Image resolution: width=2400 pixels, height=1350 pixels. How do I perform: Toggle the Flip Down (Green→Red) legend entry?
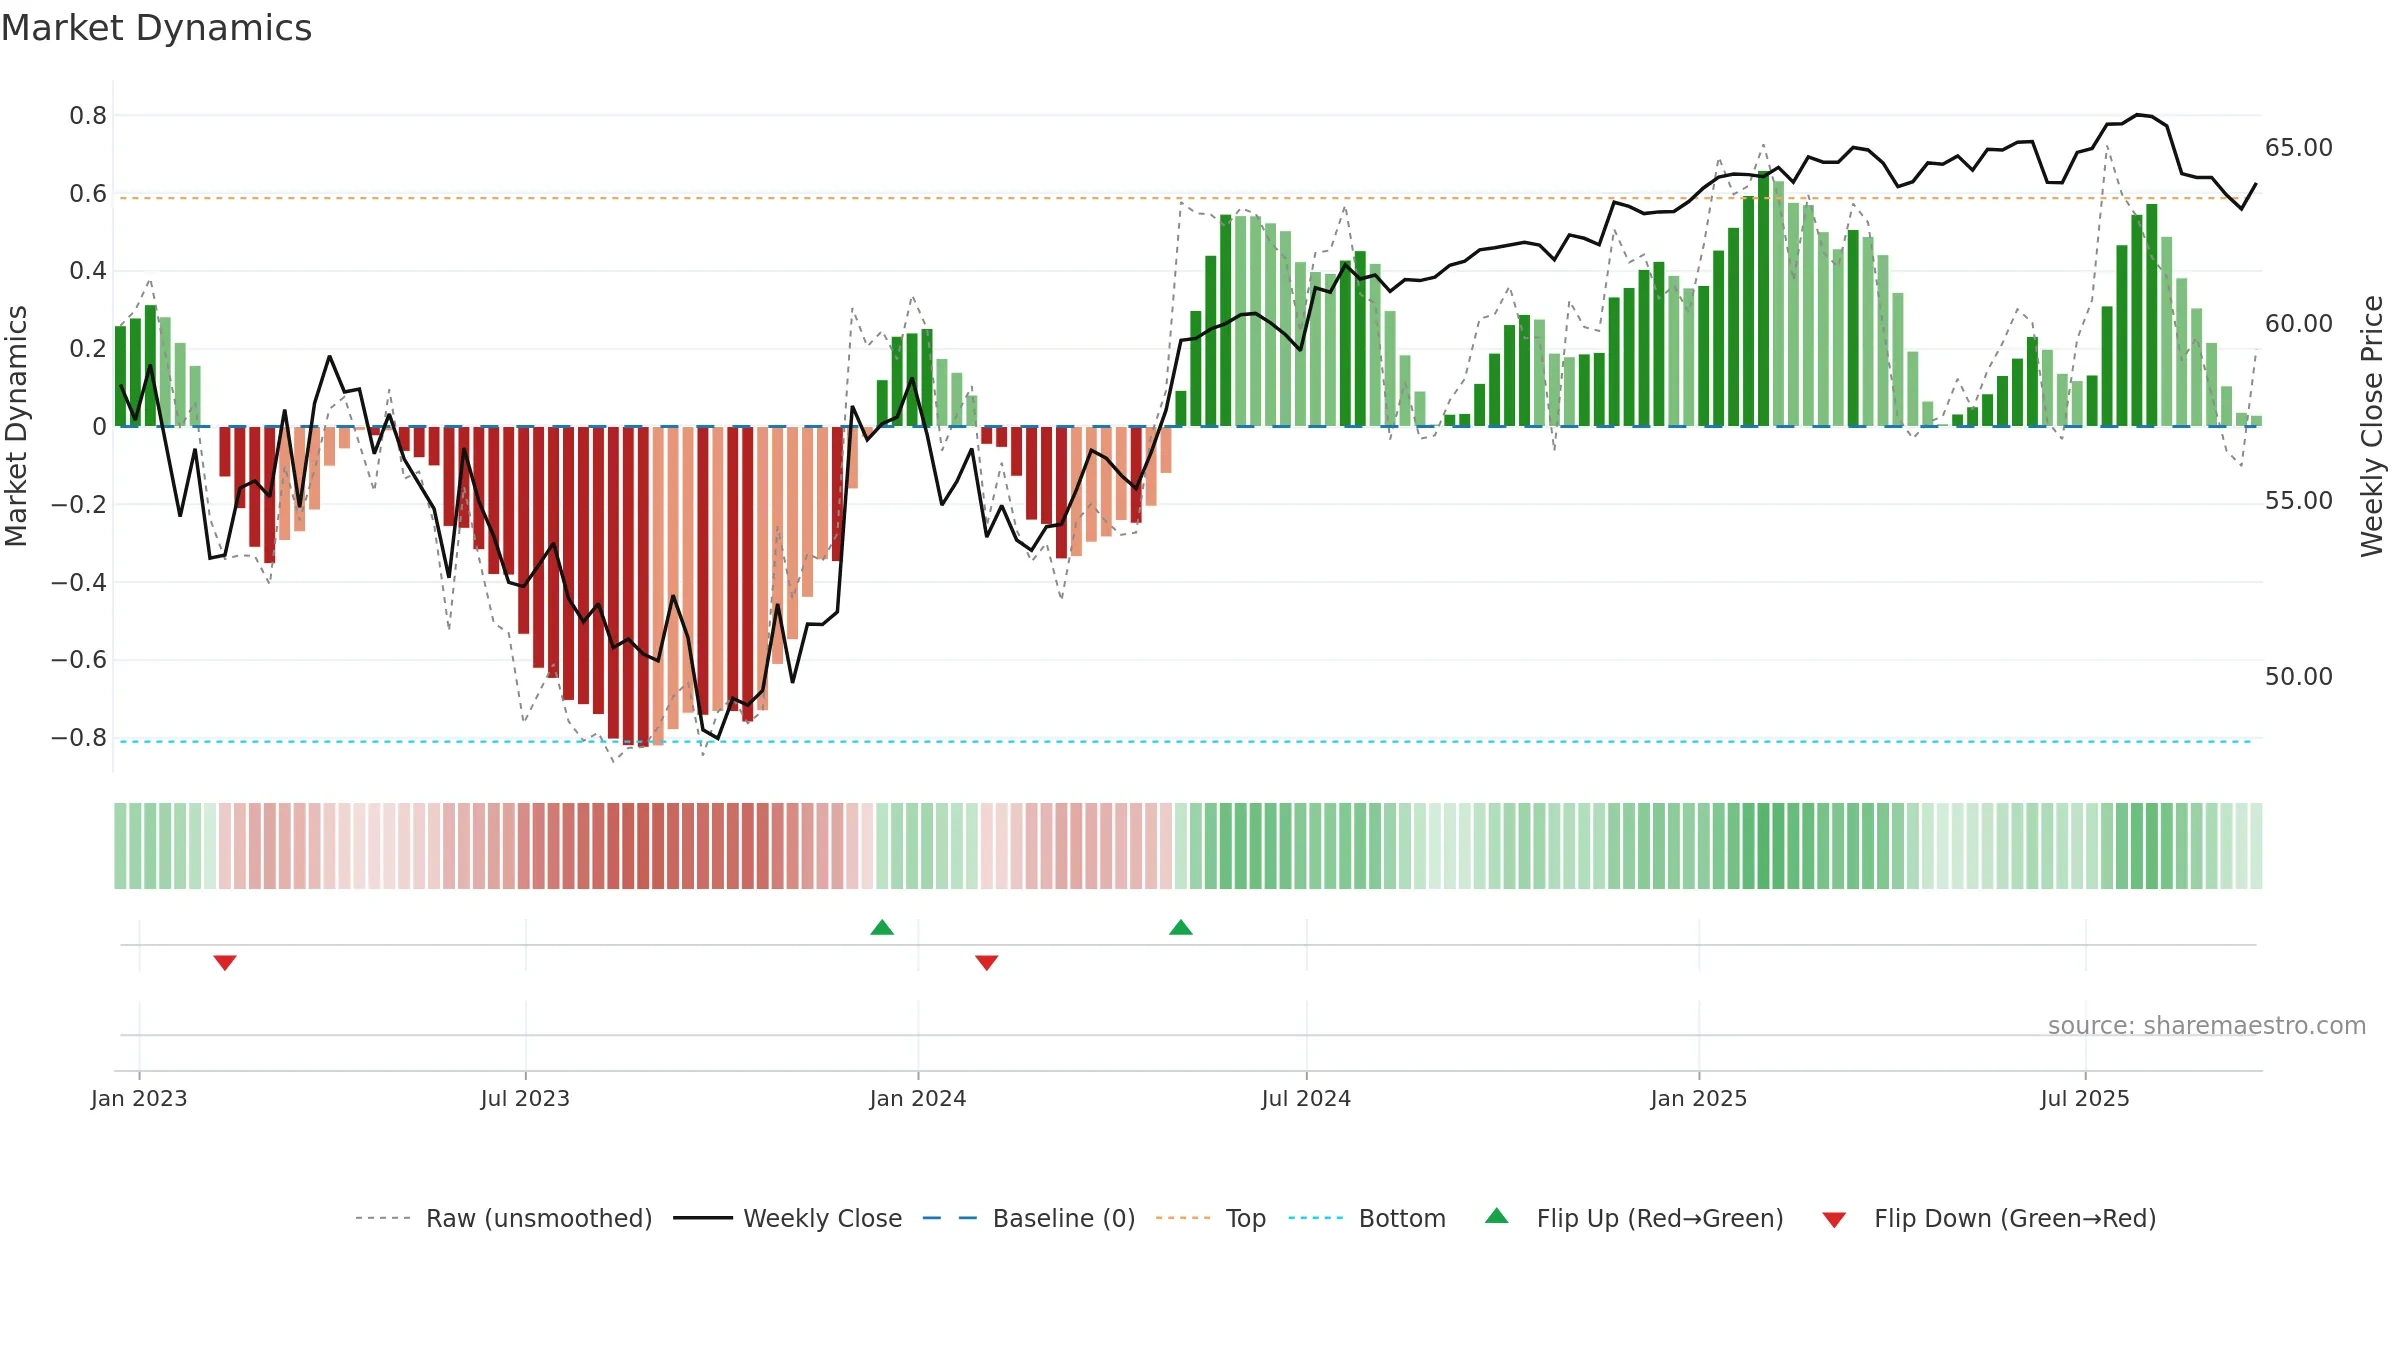[1989, 1218]
